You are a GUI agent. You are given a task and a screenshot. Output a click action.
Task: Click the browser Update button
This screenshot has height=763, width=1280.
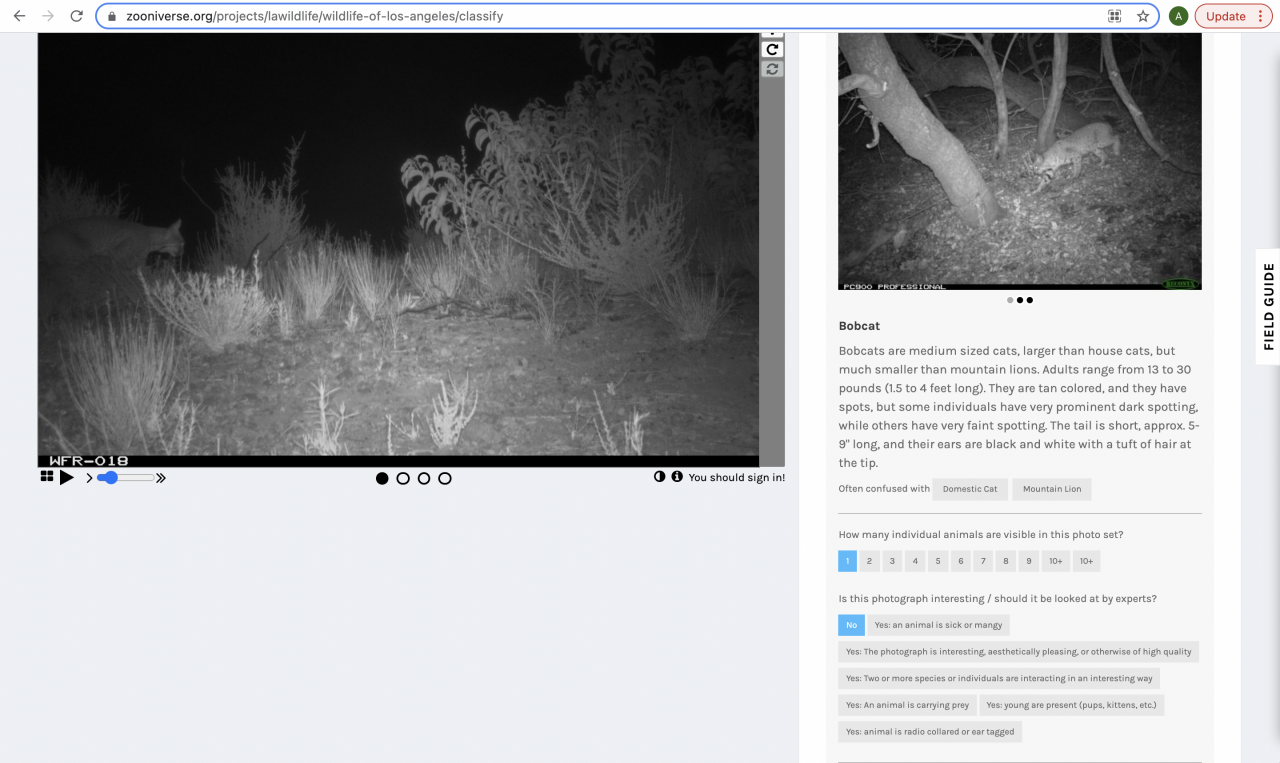[x=1225, y=16]
